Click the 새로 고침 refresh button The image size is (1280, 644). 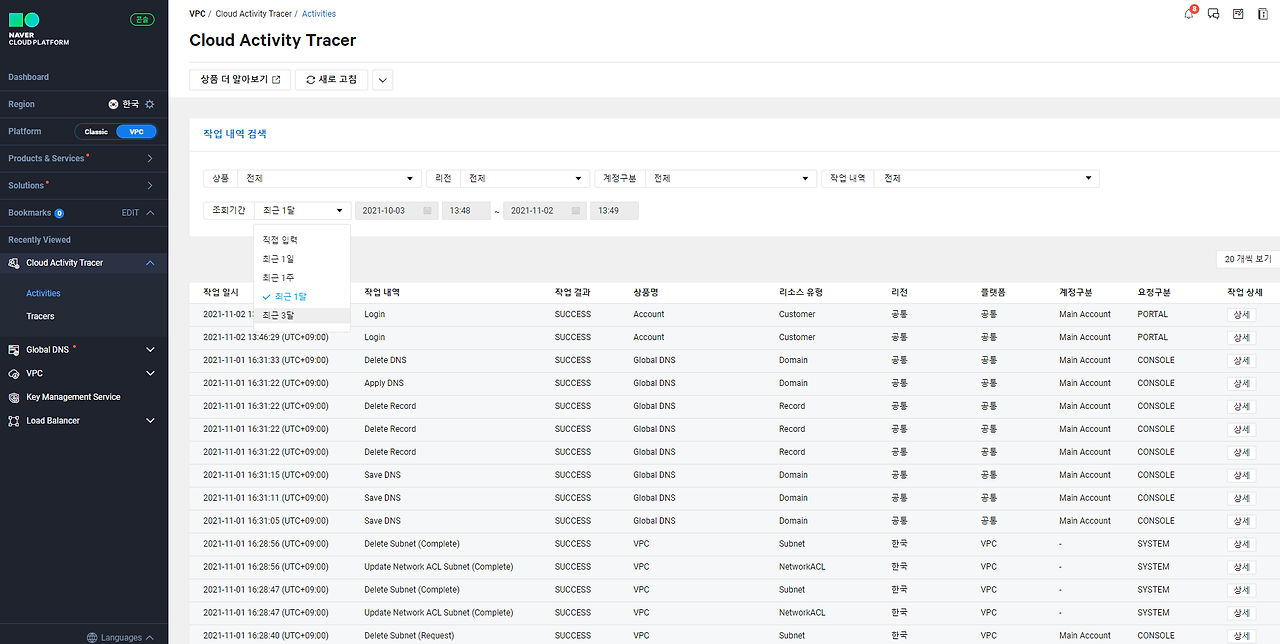[332, 80]
